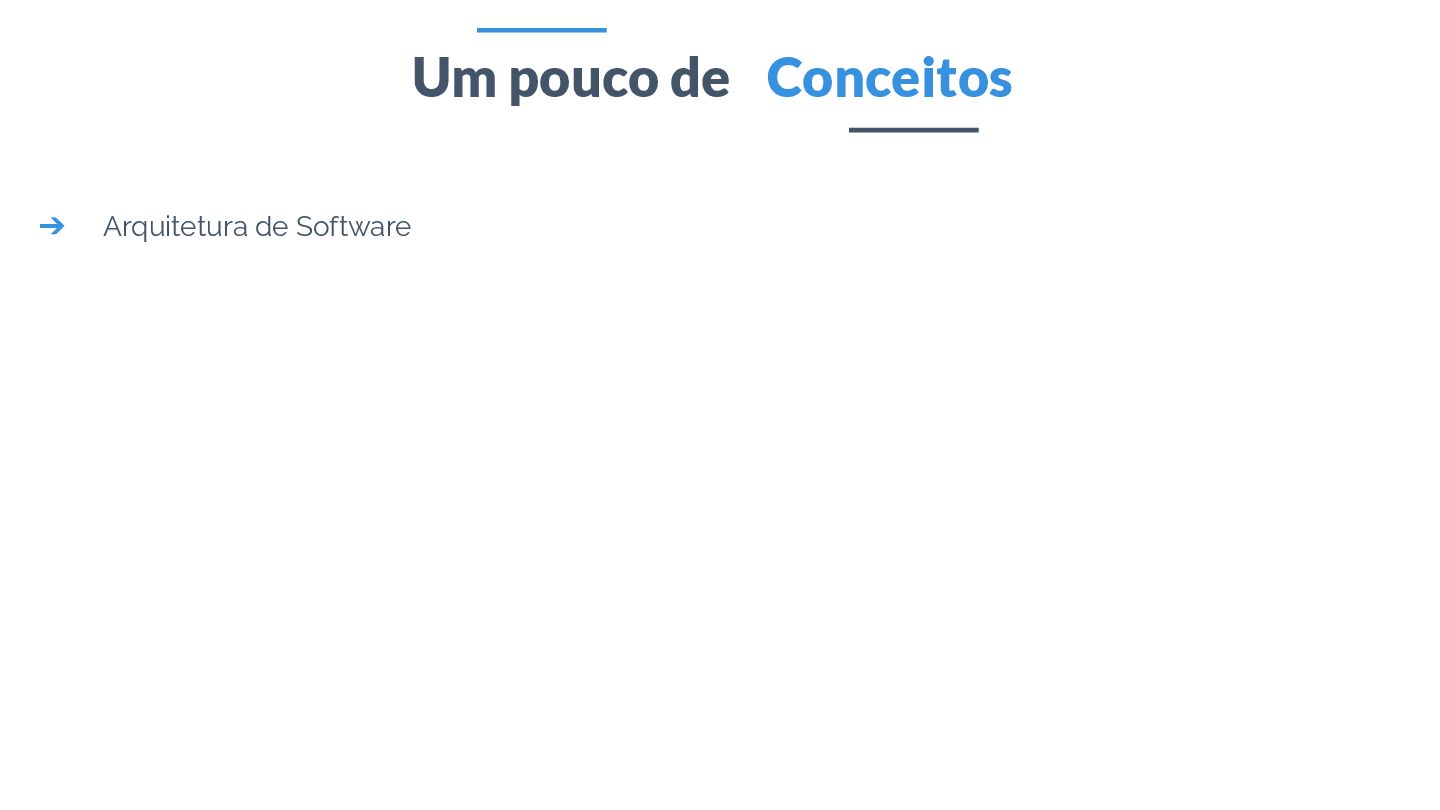
Task: Click the word de in the title
Action: [700, 78]
